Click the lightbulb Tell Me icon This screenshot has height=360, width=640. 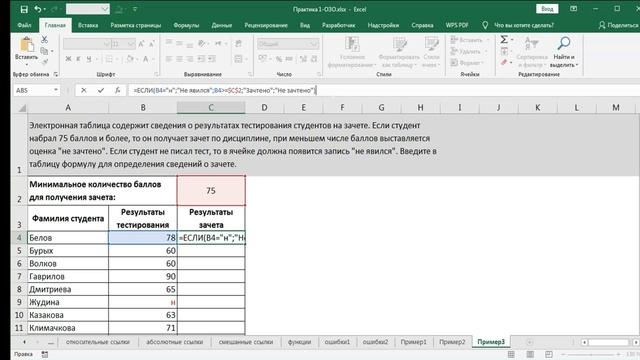(x=485, y=25)
